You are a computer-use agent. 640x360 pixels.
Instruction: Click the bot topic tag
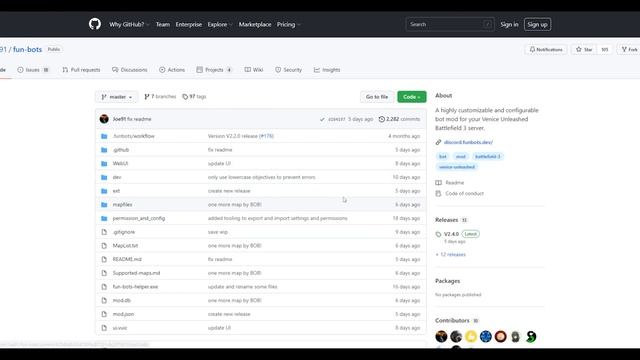442,156
